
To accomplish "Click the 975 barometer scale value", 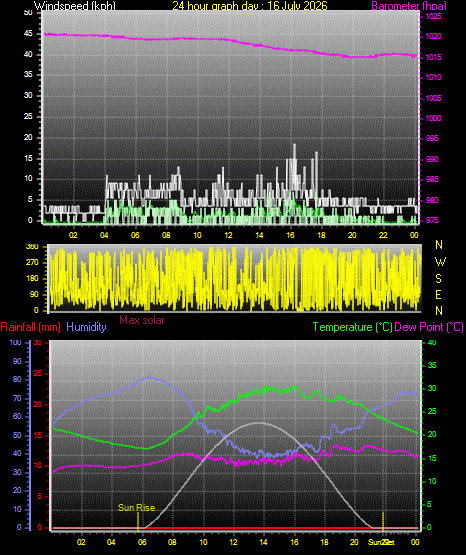I will [432, 220].
